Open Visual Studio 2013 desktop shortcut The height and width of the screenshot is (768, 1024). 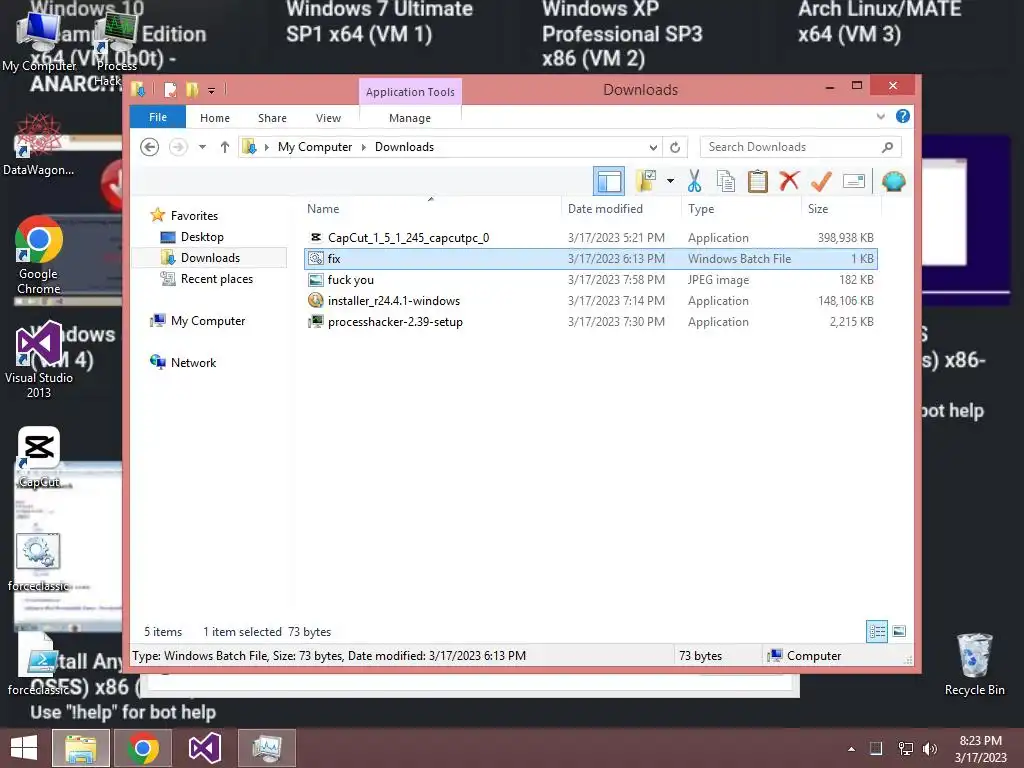tap(39, 360)
